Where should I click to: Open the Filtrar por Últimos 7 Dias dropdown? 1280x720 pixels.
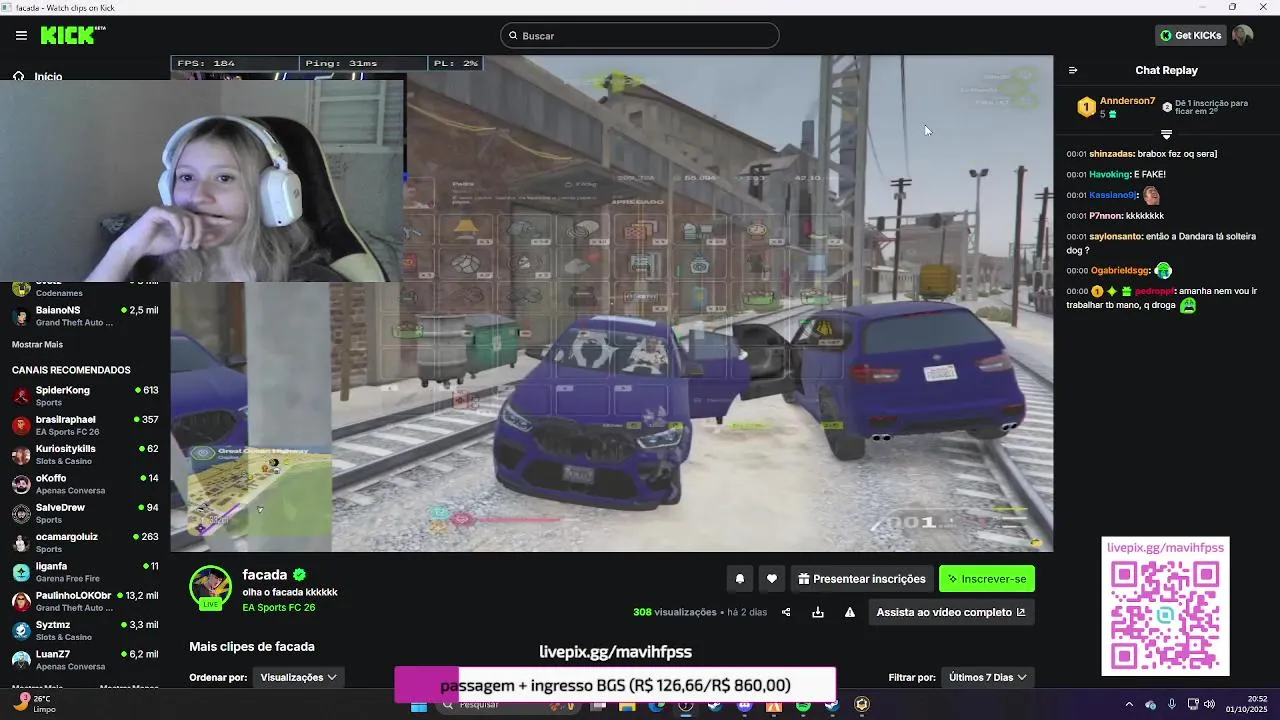pyautogui.click(x=988, y=677)
